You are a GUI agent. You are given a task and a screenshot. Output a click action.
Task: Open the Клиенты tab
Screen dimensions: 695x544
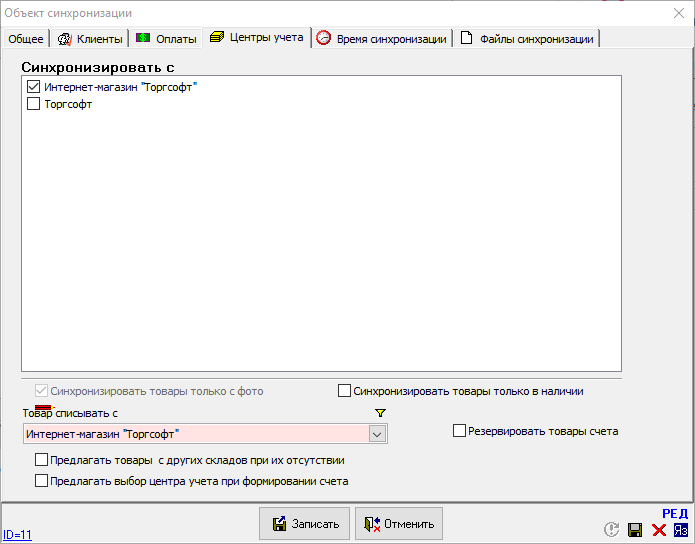pos(90,39)
